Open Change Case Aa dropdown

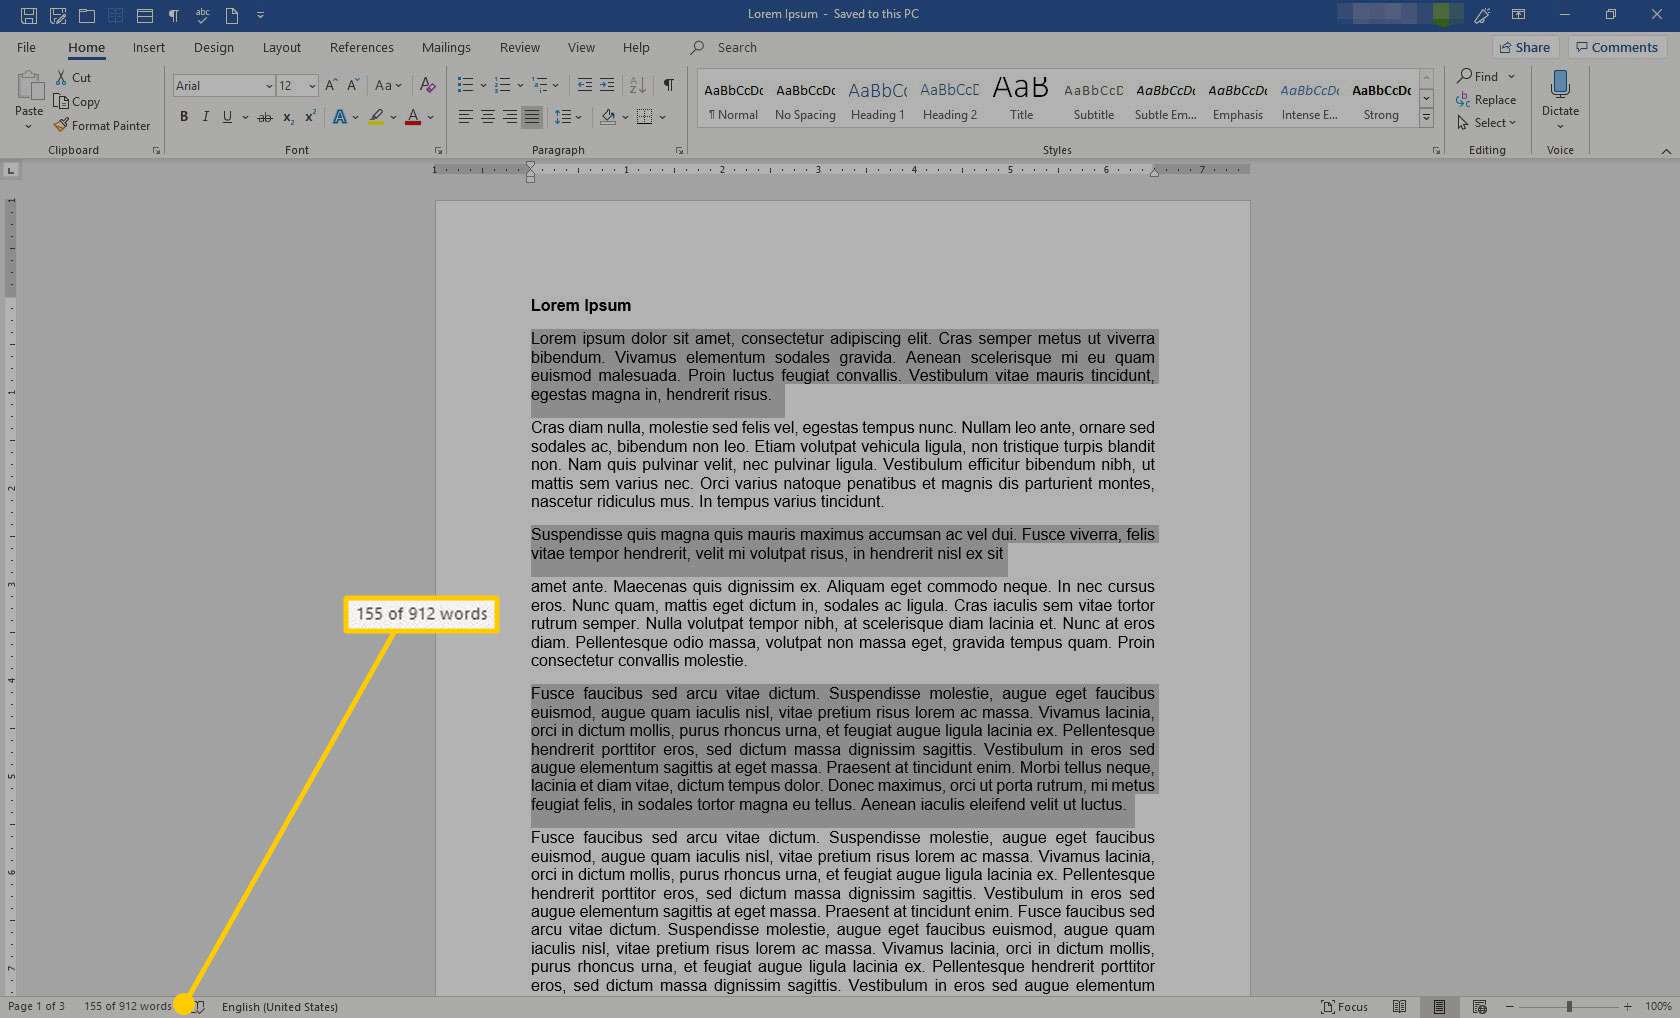[388, 86]
